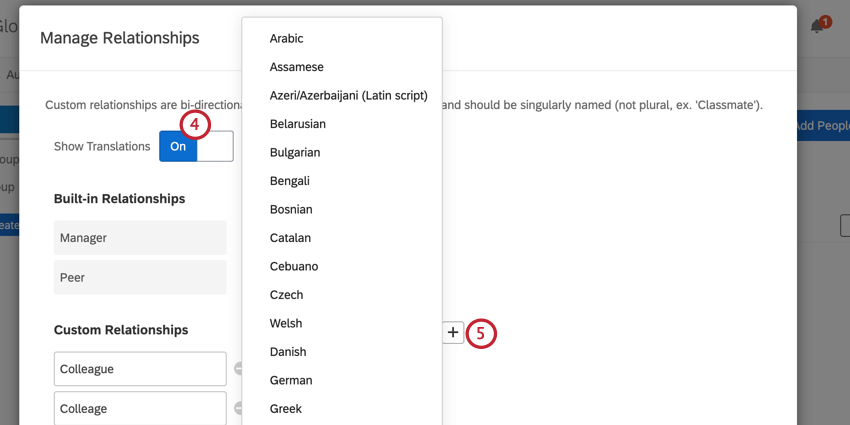Image resolution: width=850 pixels, height=425 pixels.
Task: Select Cebuano from the list
Action: click(x=294, y=266)
